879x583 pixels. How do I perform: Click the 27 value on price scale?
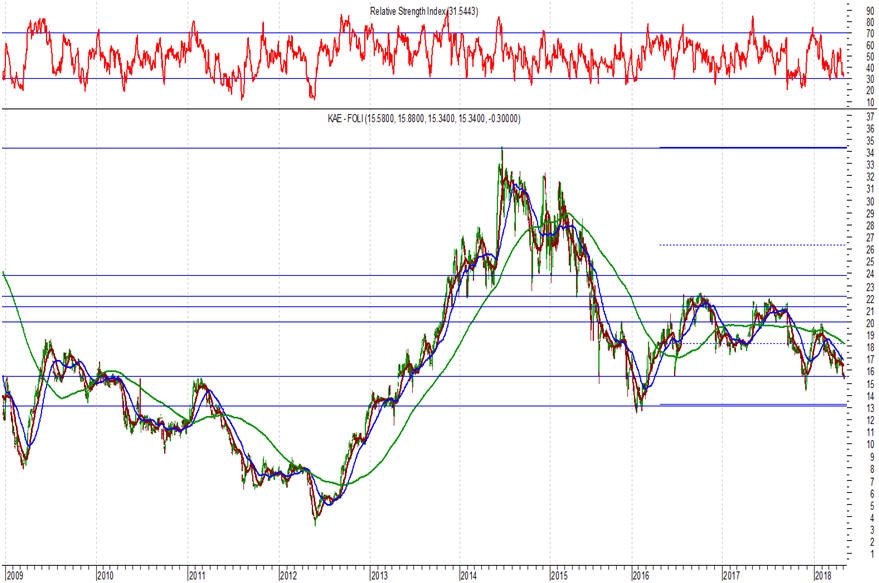point(870,238)
